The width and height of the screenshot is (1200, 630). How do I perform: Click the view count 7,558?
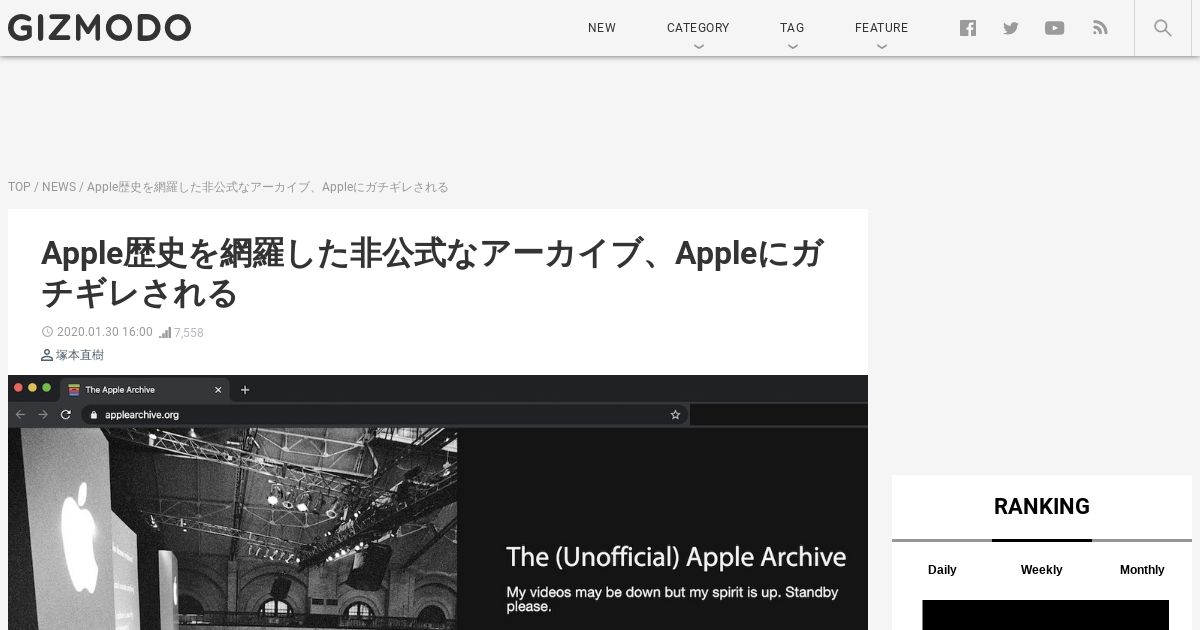(189, 333)
